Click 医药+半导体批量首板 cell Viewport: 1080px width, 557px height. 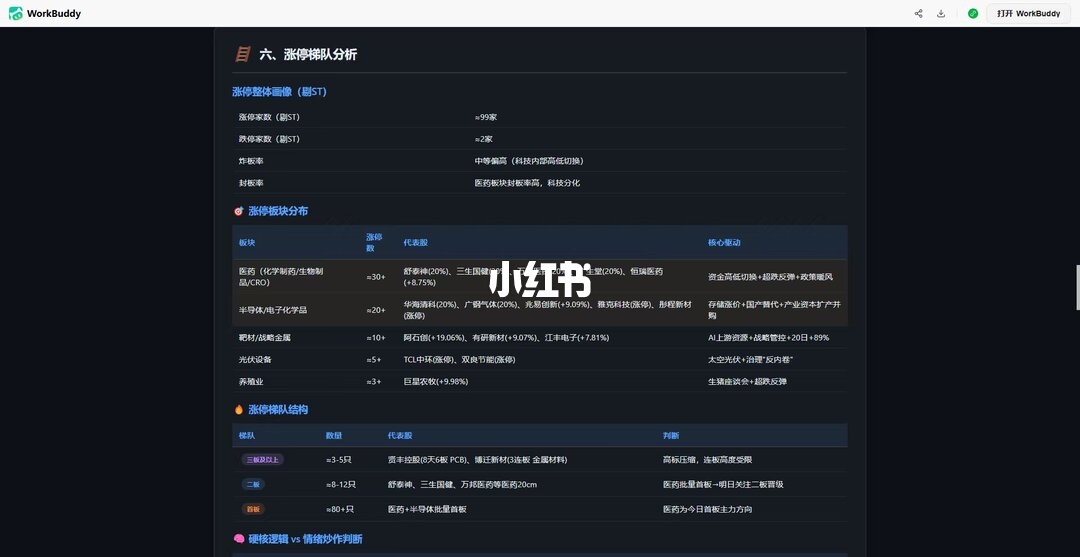427,509
